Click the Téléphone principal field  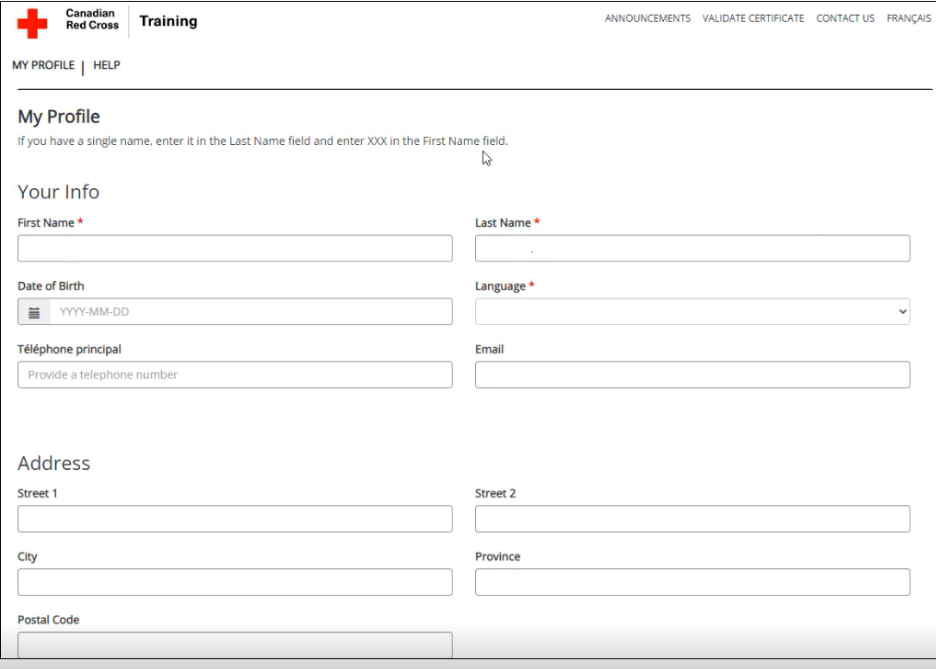coord(232,376)
